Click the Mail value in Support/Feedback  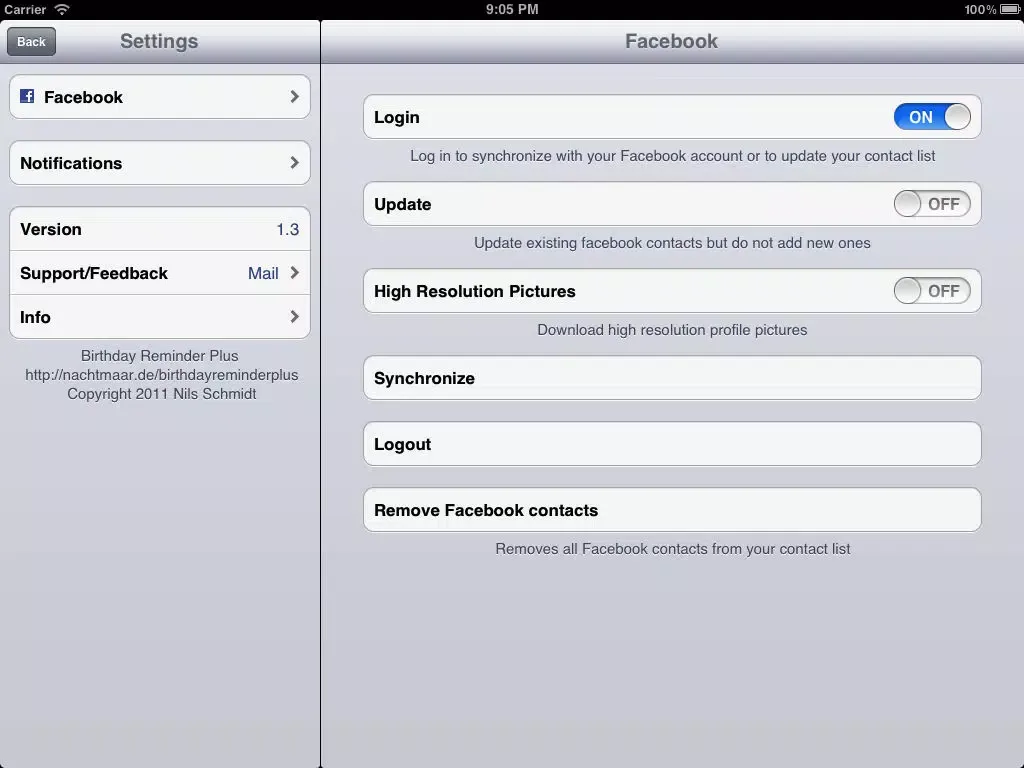click(x=263, y=273)
